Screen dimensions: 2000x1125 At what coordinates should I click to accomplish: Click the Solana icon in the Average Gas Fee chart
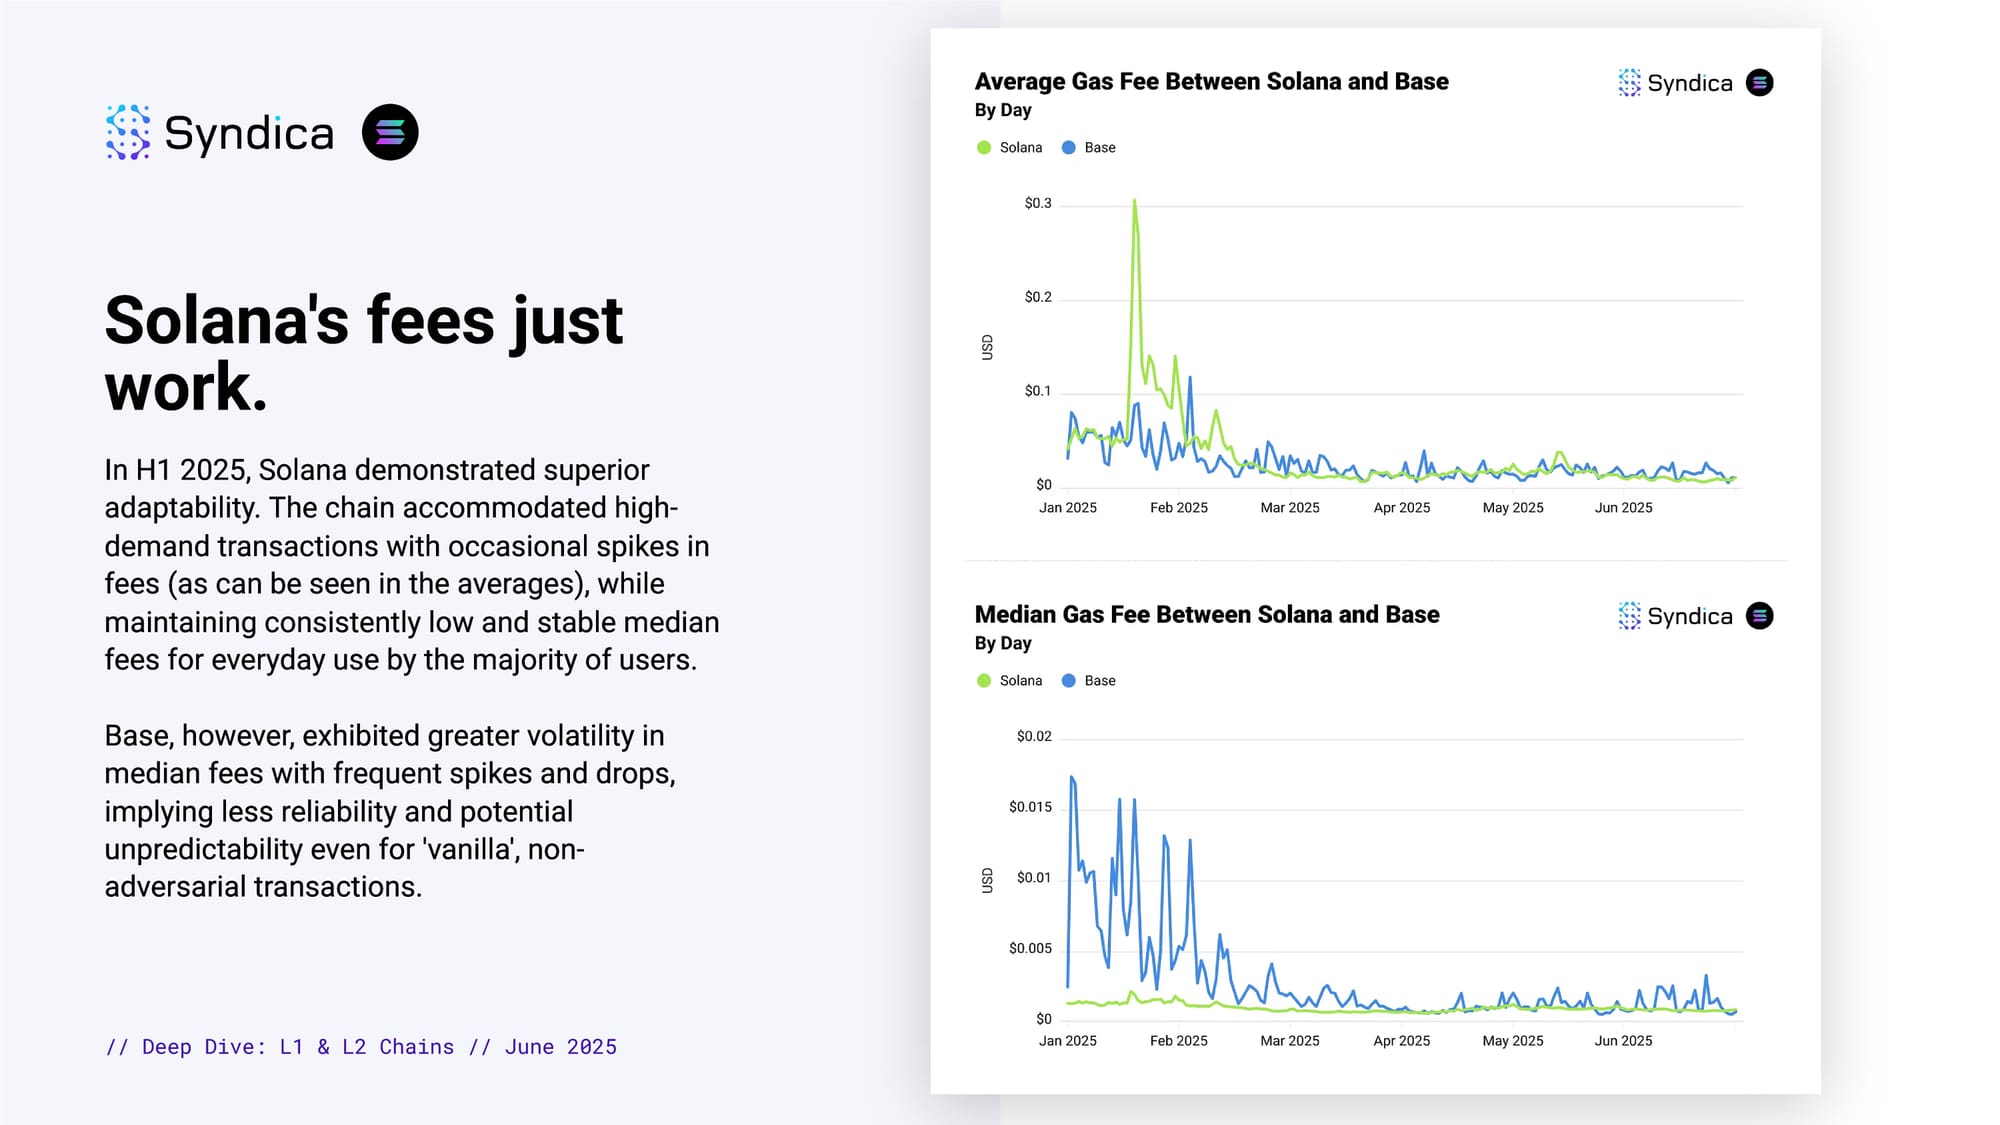pos(1759,83)
